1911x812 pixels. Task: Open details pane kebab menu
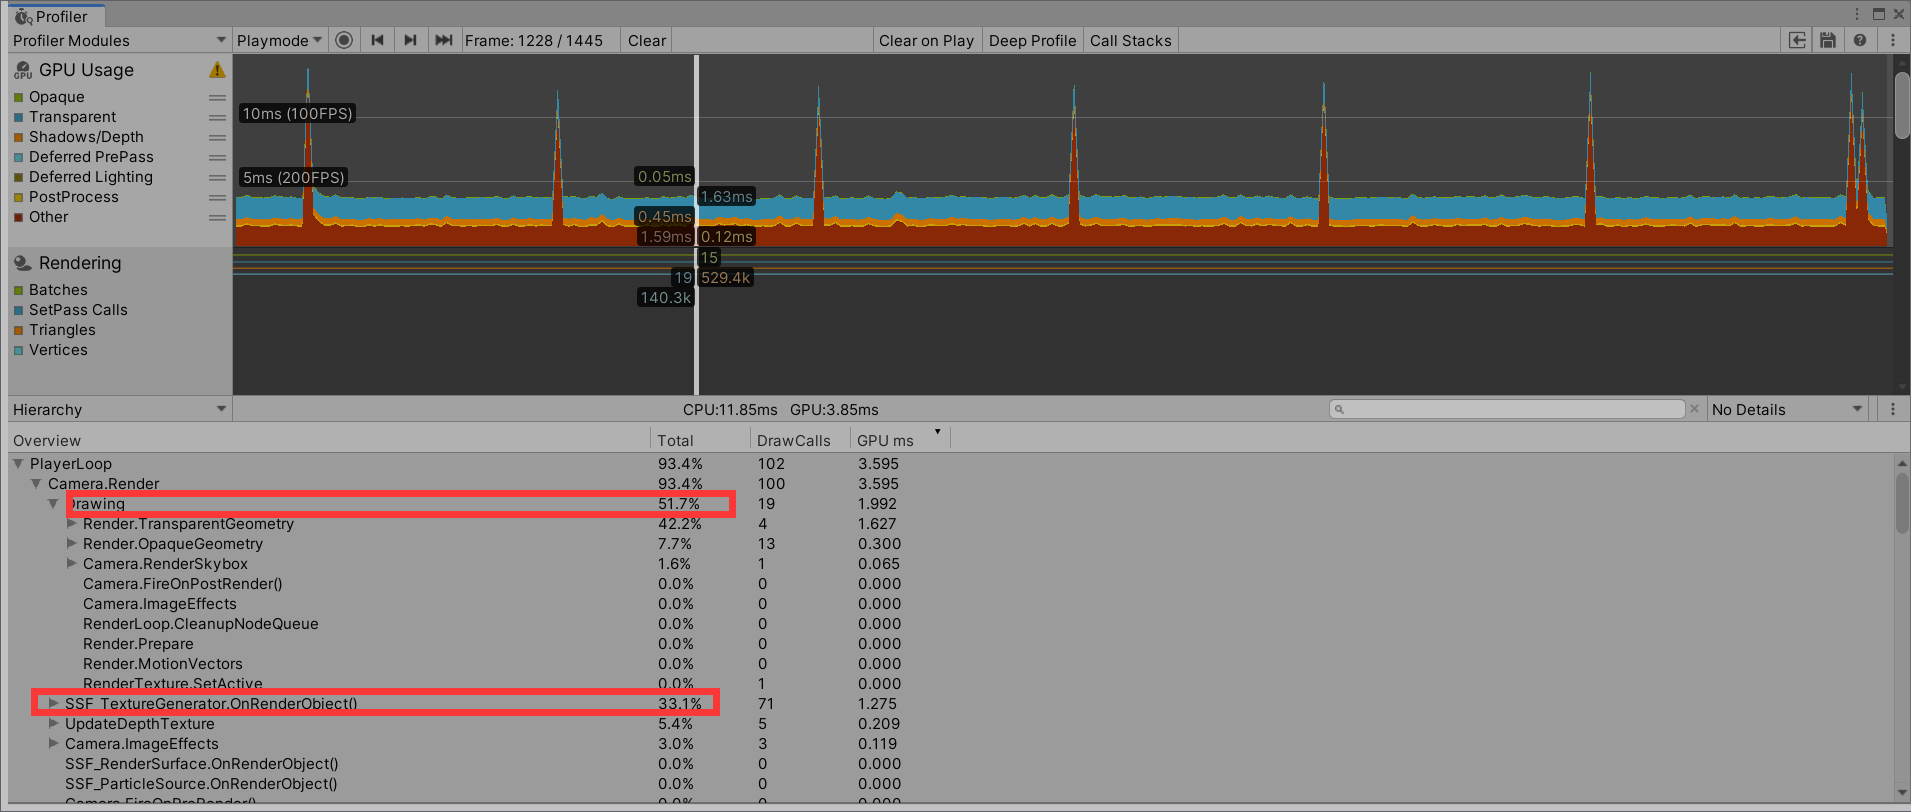pyautogui.click(x=1893, y=409)
